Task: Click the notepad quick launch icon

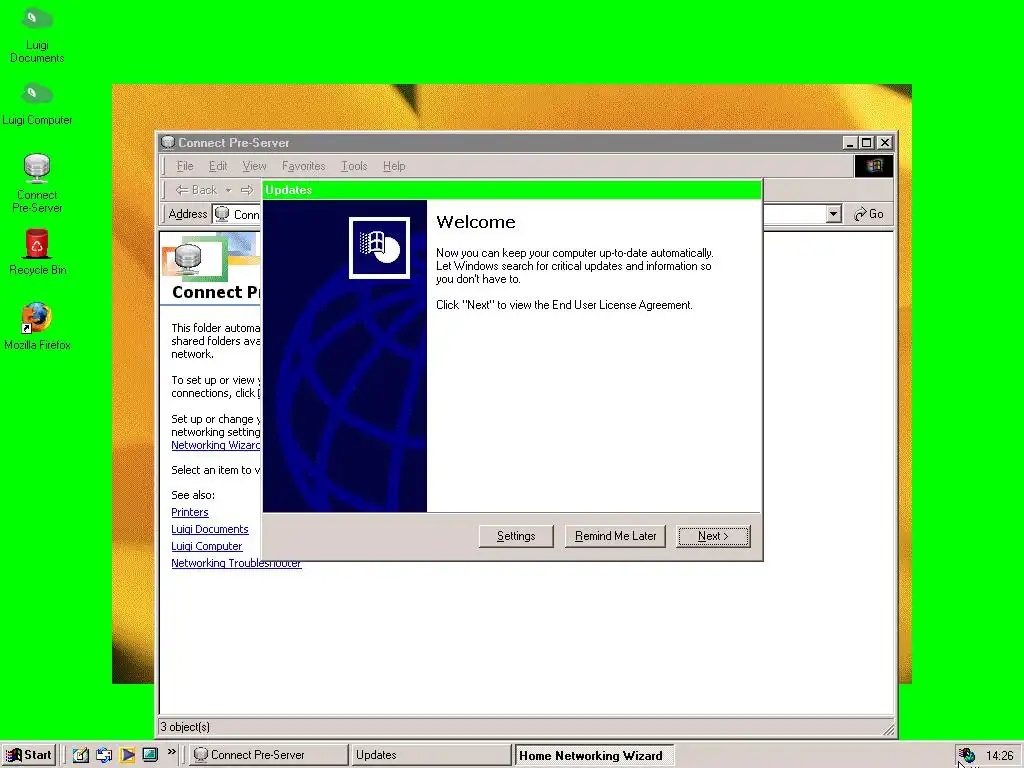Action: coord(80,755)
